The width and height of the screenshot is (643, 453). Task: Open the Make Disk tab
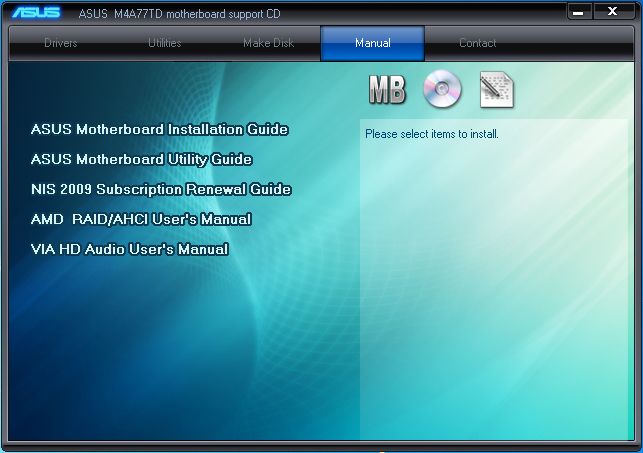(269, 43)
